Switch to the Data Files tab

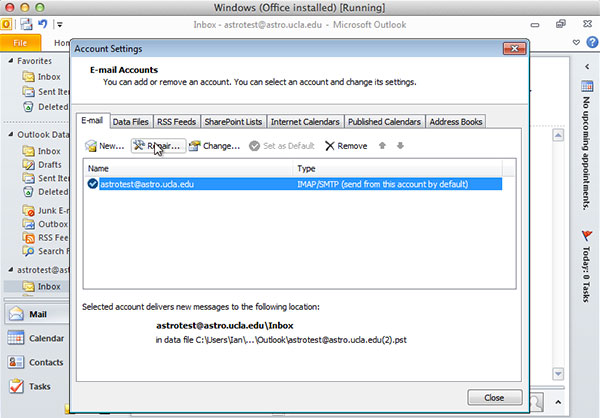pyautogui.click(x=130, y=122)
